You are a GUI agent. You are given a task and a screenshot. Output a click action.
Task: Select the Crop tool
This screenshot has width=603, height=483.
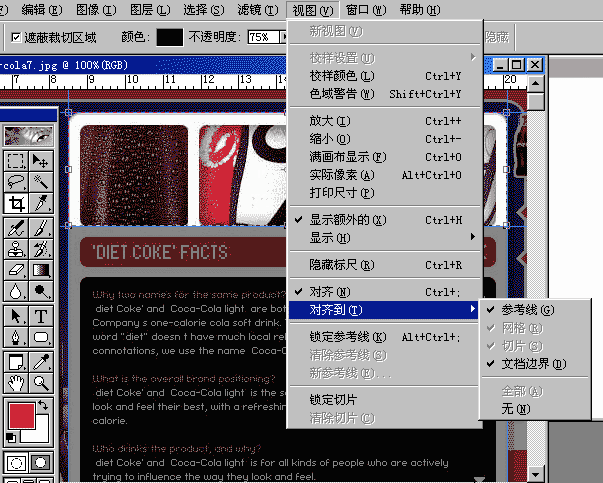point(16,203)
